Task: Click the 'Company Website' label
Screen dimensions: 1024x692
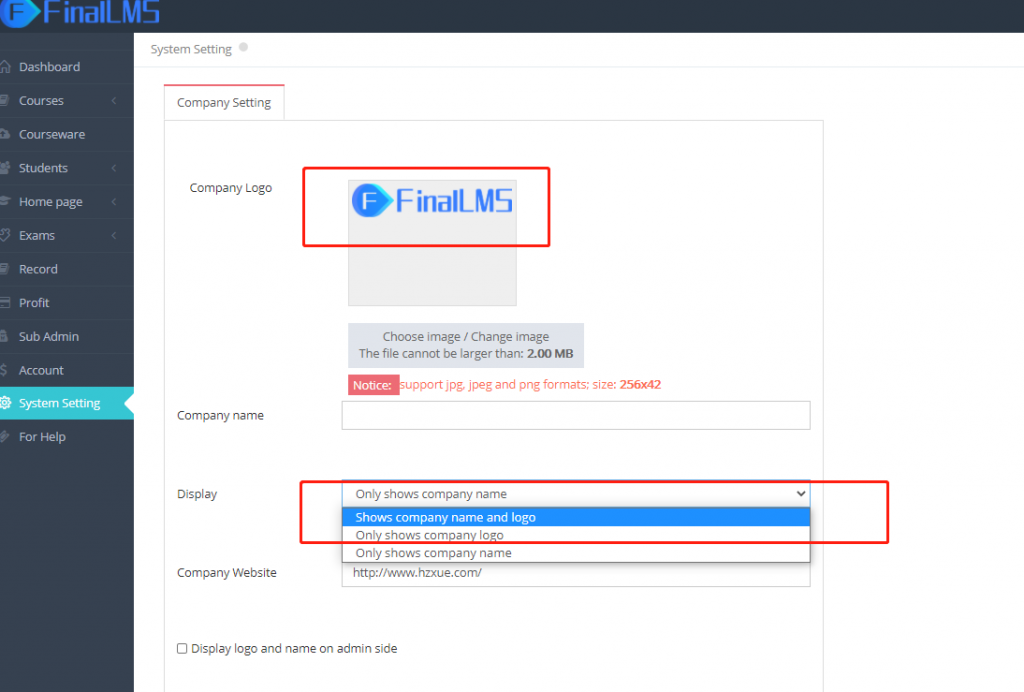Action: point(227,573)
